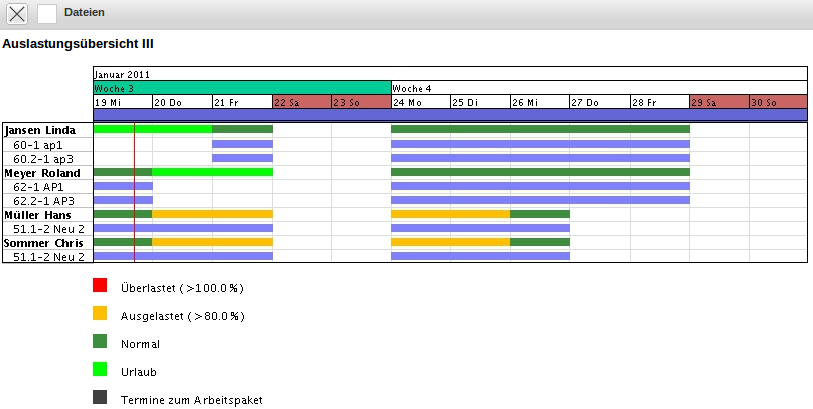Select the Meyer Roland resource row

(x=42, y=172)
